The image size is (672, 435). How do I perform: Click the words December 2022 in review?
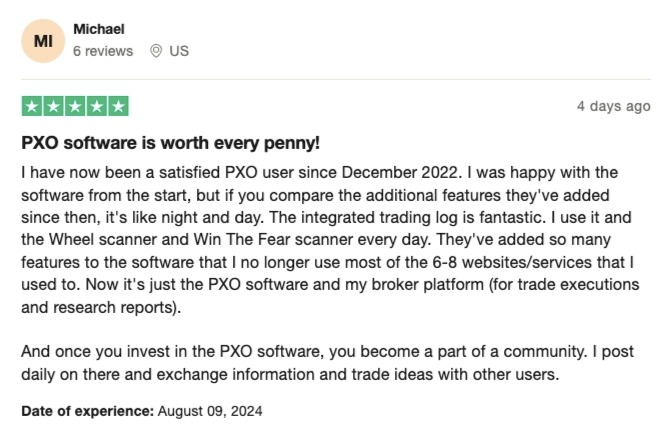point(399,172)
